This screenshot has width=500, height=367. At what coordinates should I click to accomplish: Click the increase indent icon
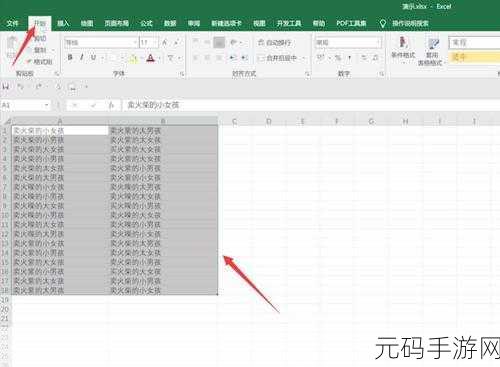click(x=244, y=58)
